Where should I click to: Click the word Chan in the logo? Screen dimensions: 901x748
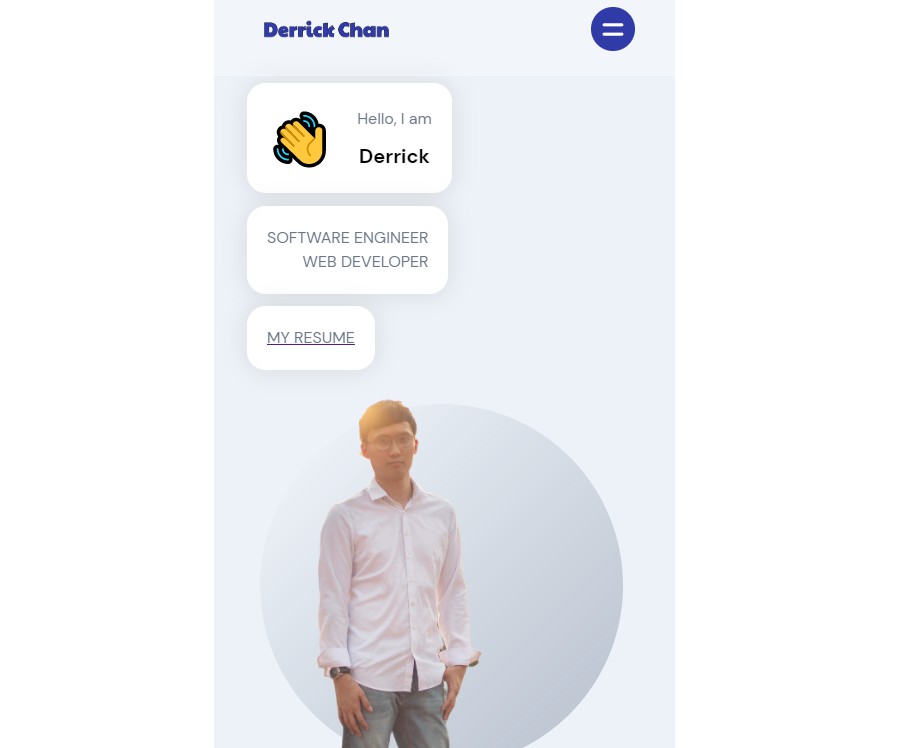click(363, 30)
